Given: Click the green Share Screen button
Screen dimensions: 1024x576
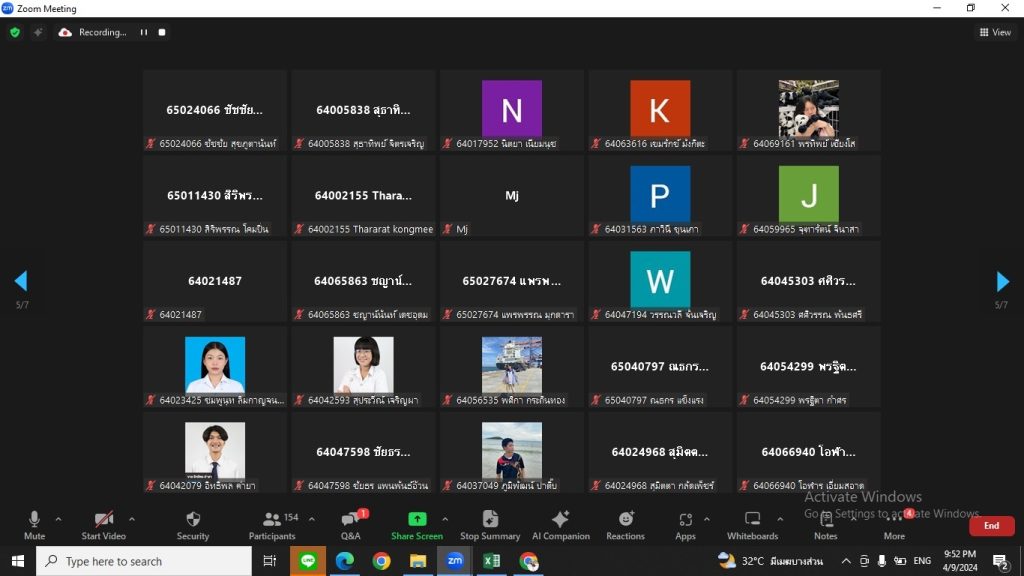Looking at the screenshot, I should tap(417, 526).
